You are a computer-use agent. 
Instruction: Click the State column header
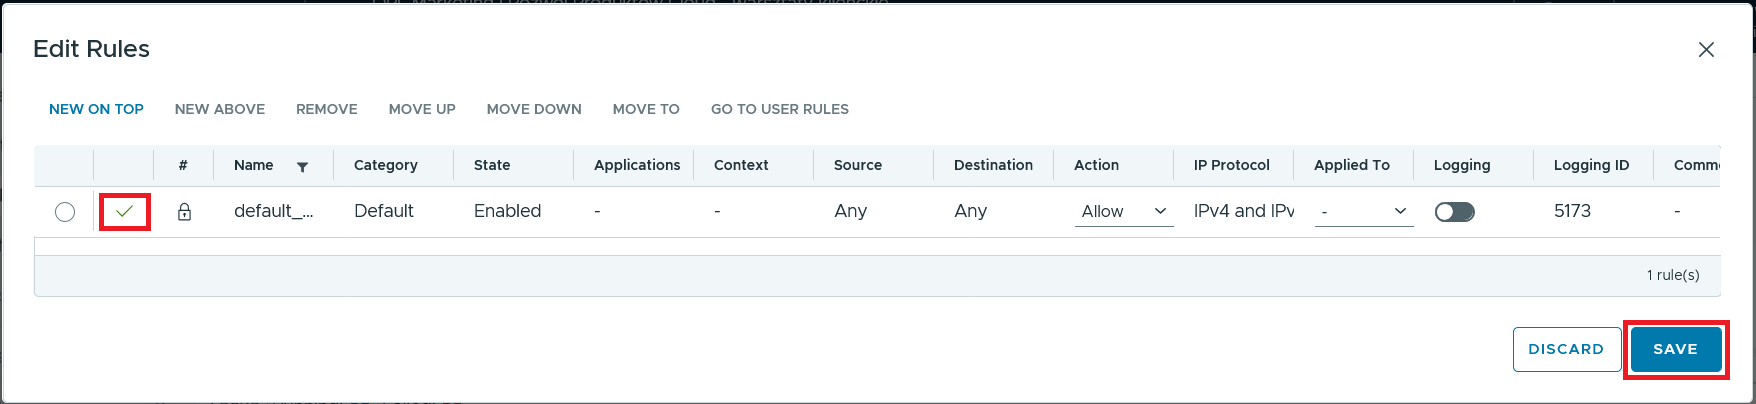[492, 165]
